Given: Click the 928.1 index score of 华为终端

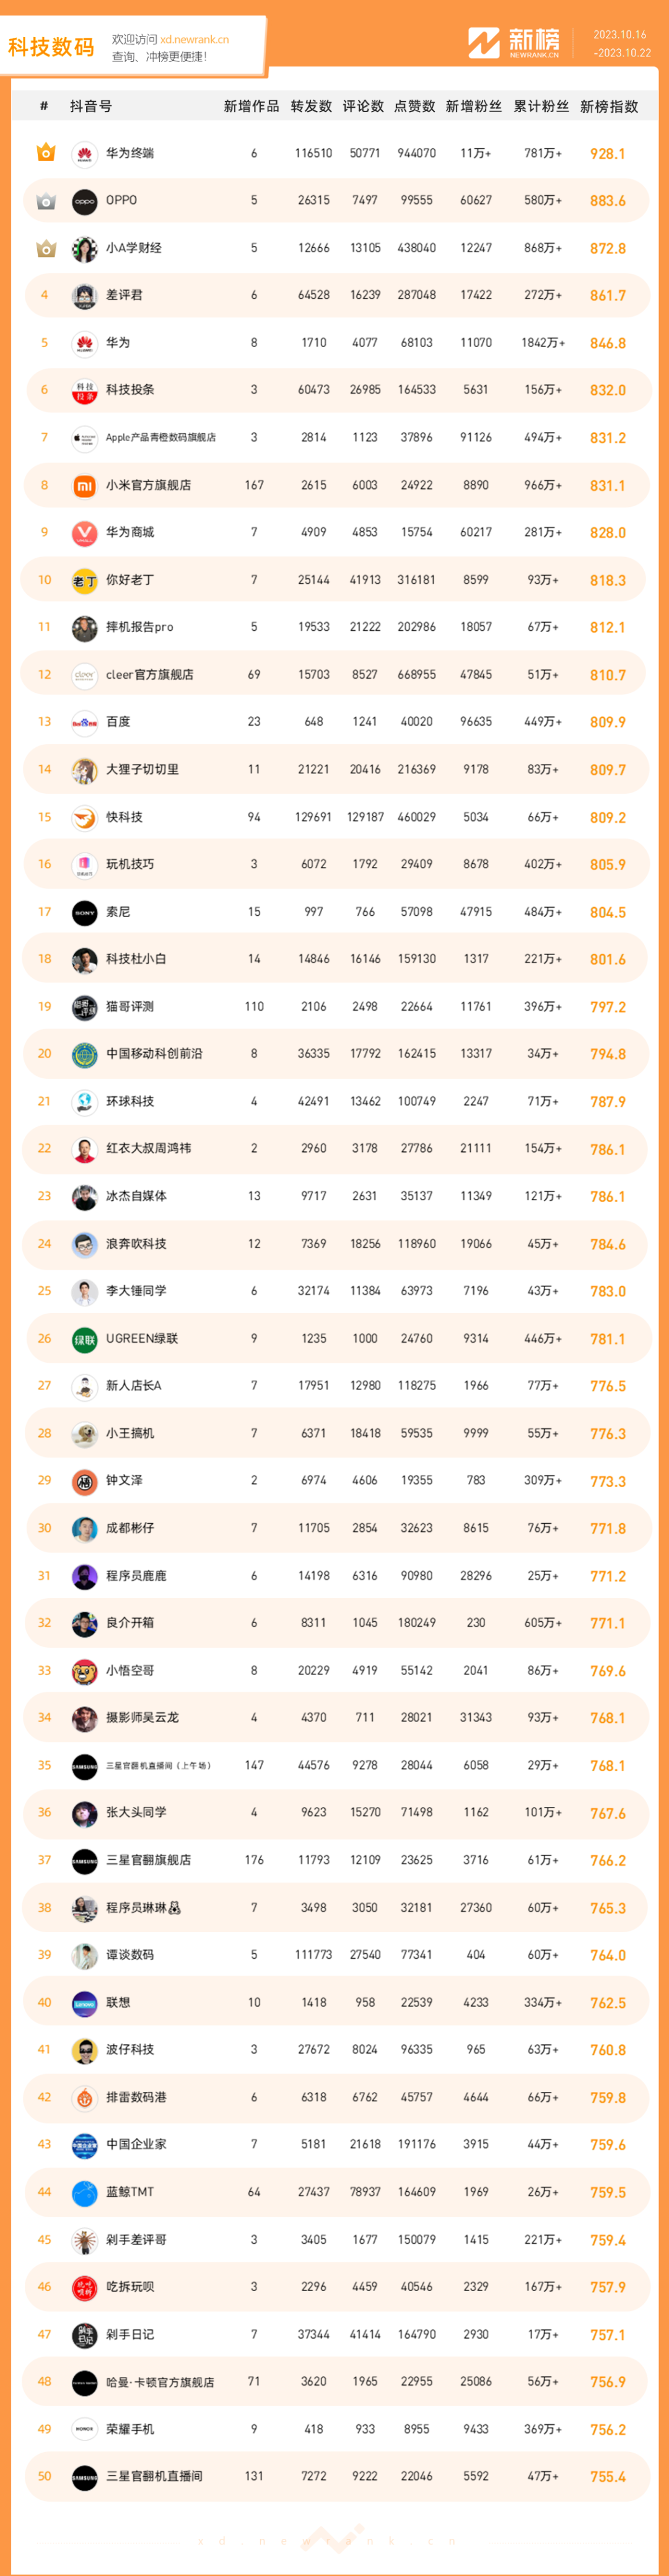Looking at the screenshot, I should 608,154.
